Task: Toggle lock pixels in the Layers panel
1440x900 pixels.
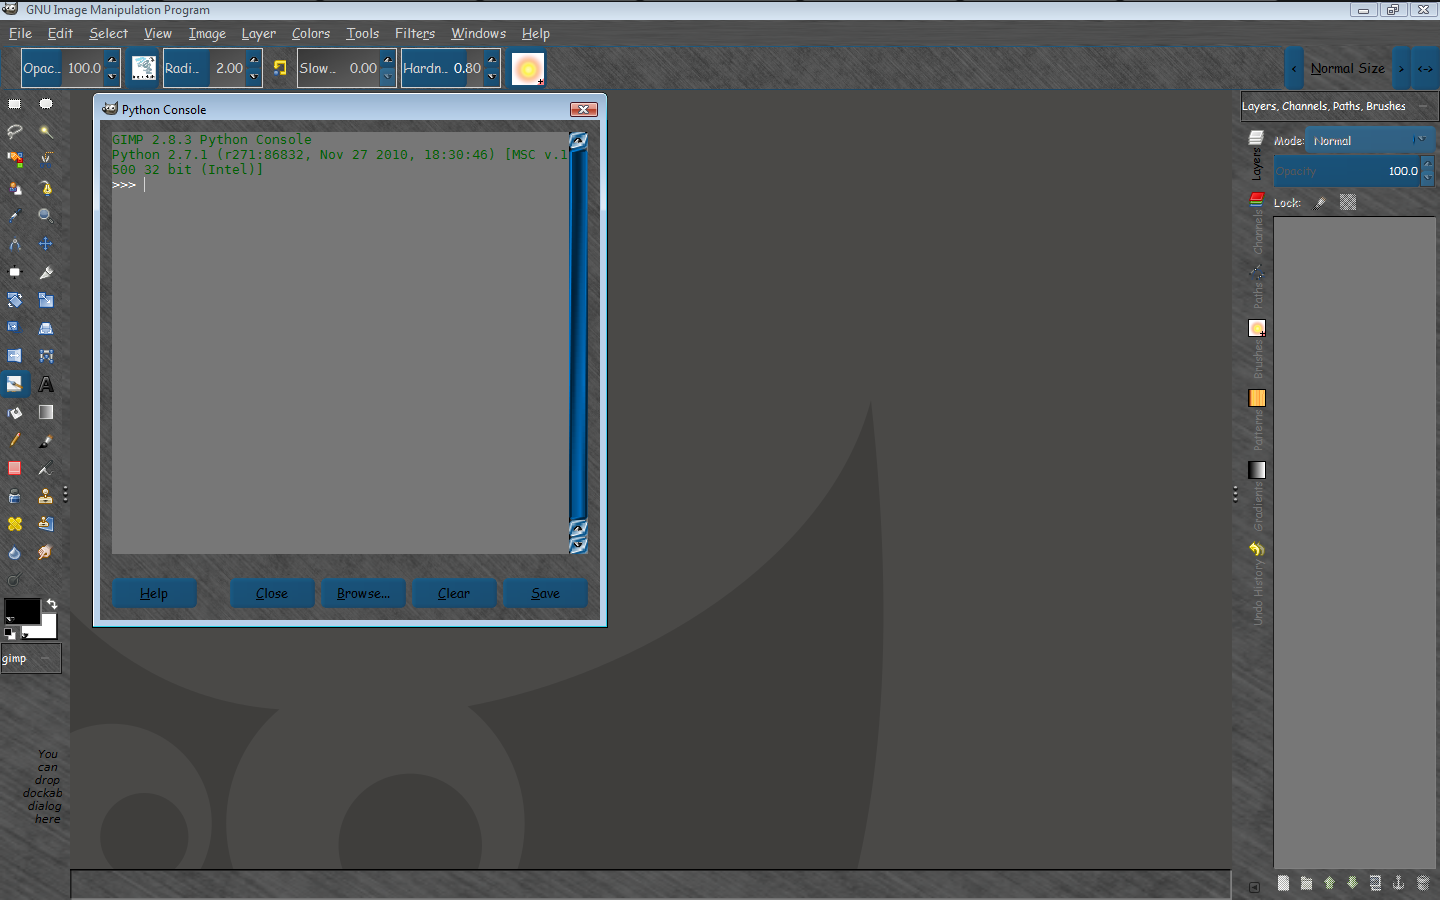Action: click(1318, 202)
